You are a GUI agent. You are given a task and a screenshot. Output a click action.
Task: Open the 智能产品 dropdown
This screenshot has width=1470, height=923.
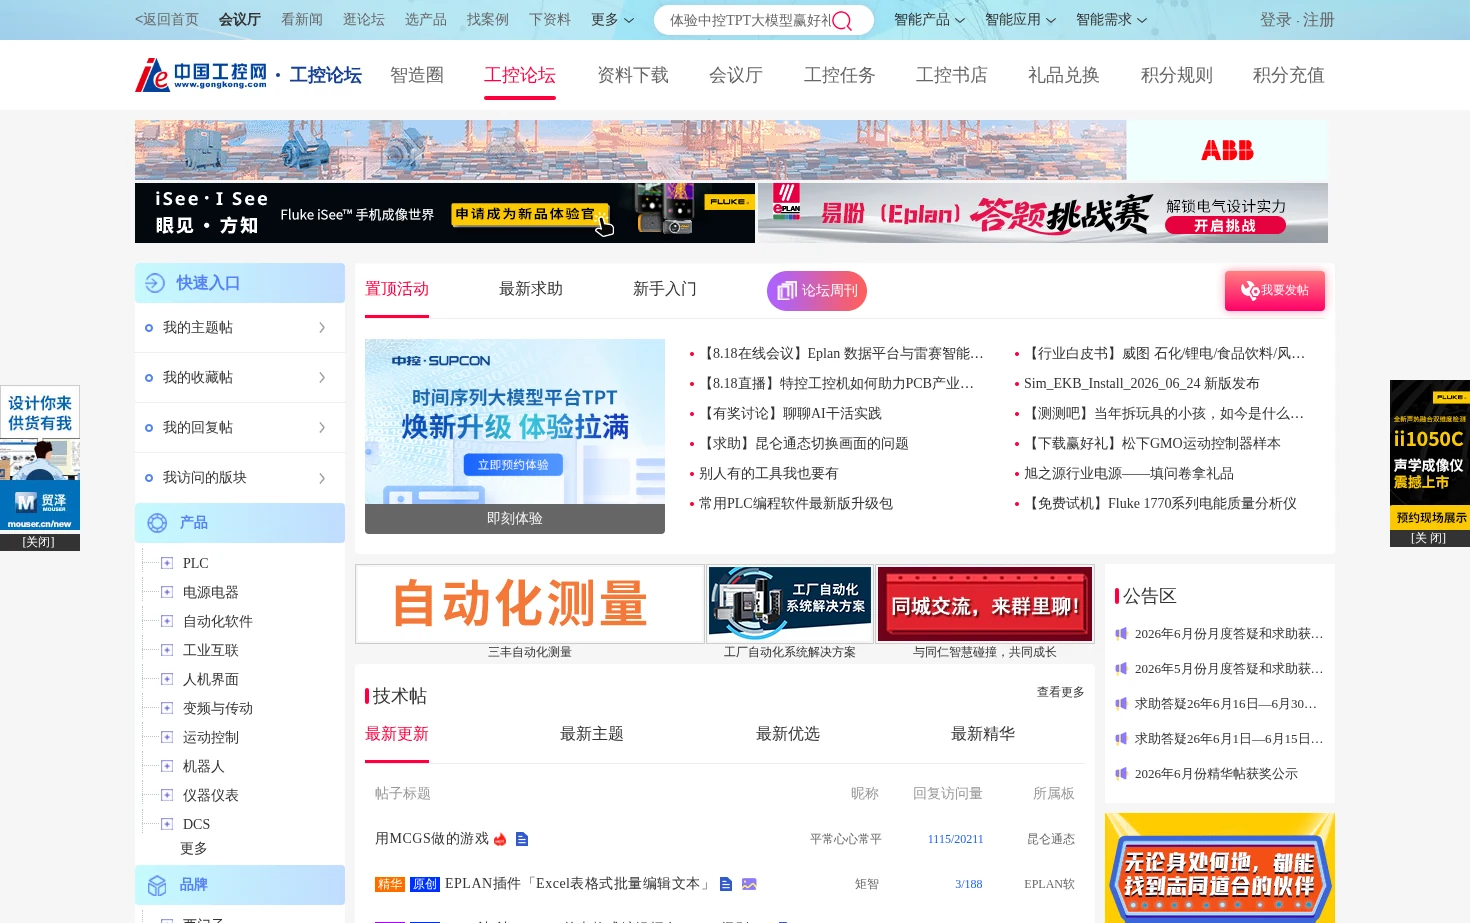(929, 19)
